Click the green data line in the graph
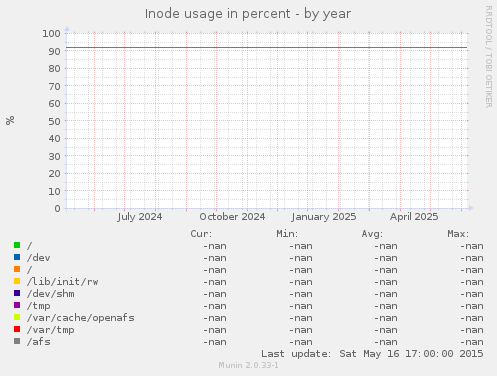497x376 pixels. pos(267,48)
